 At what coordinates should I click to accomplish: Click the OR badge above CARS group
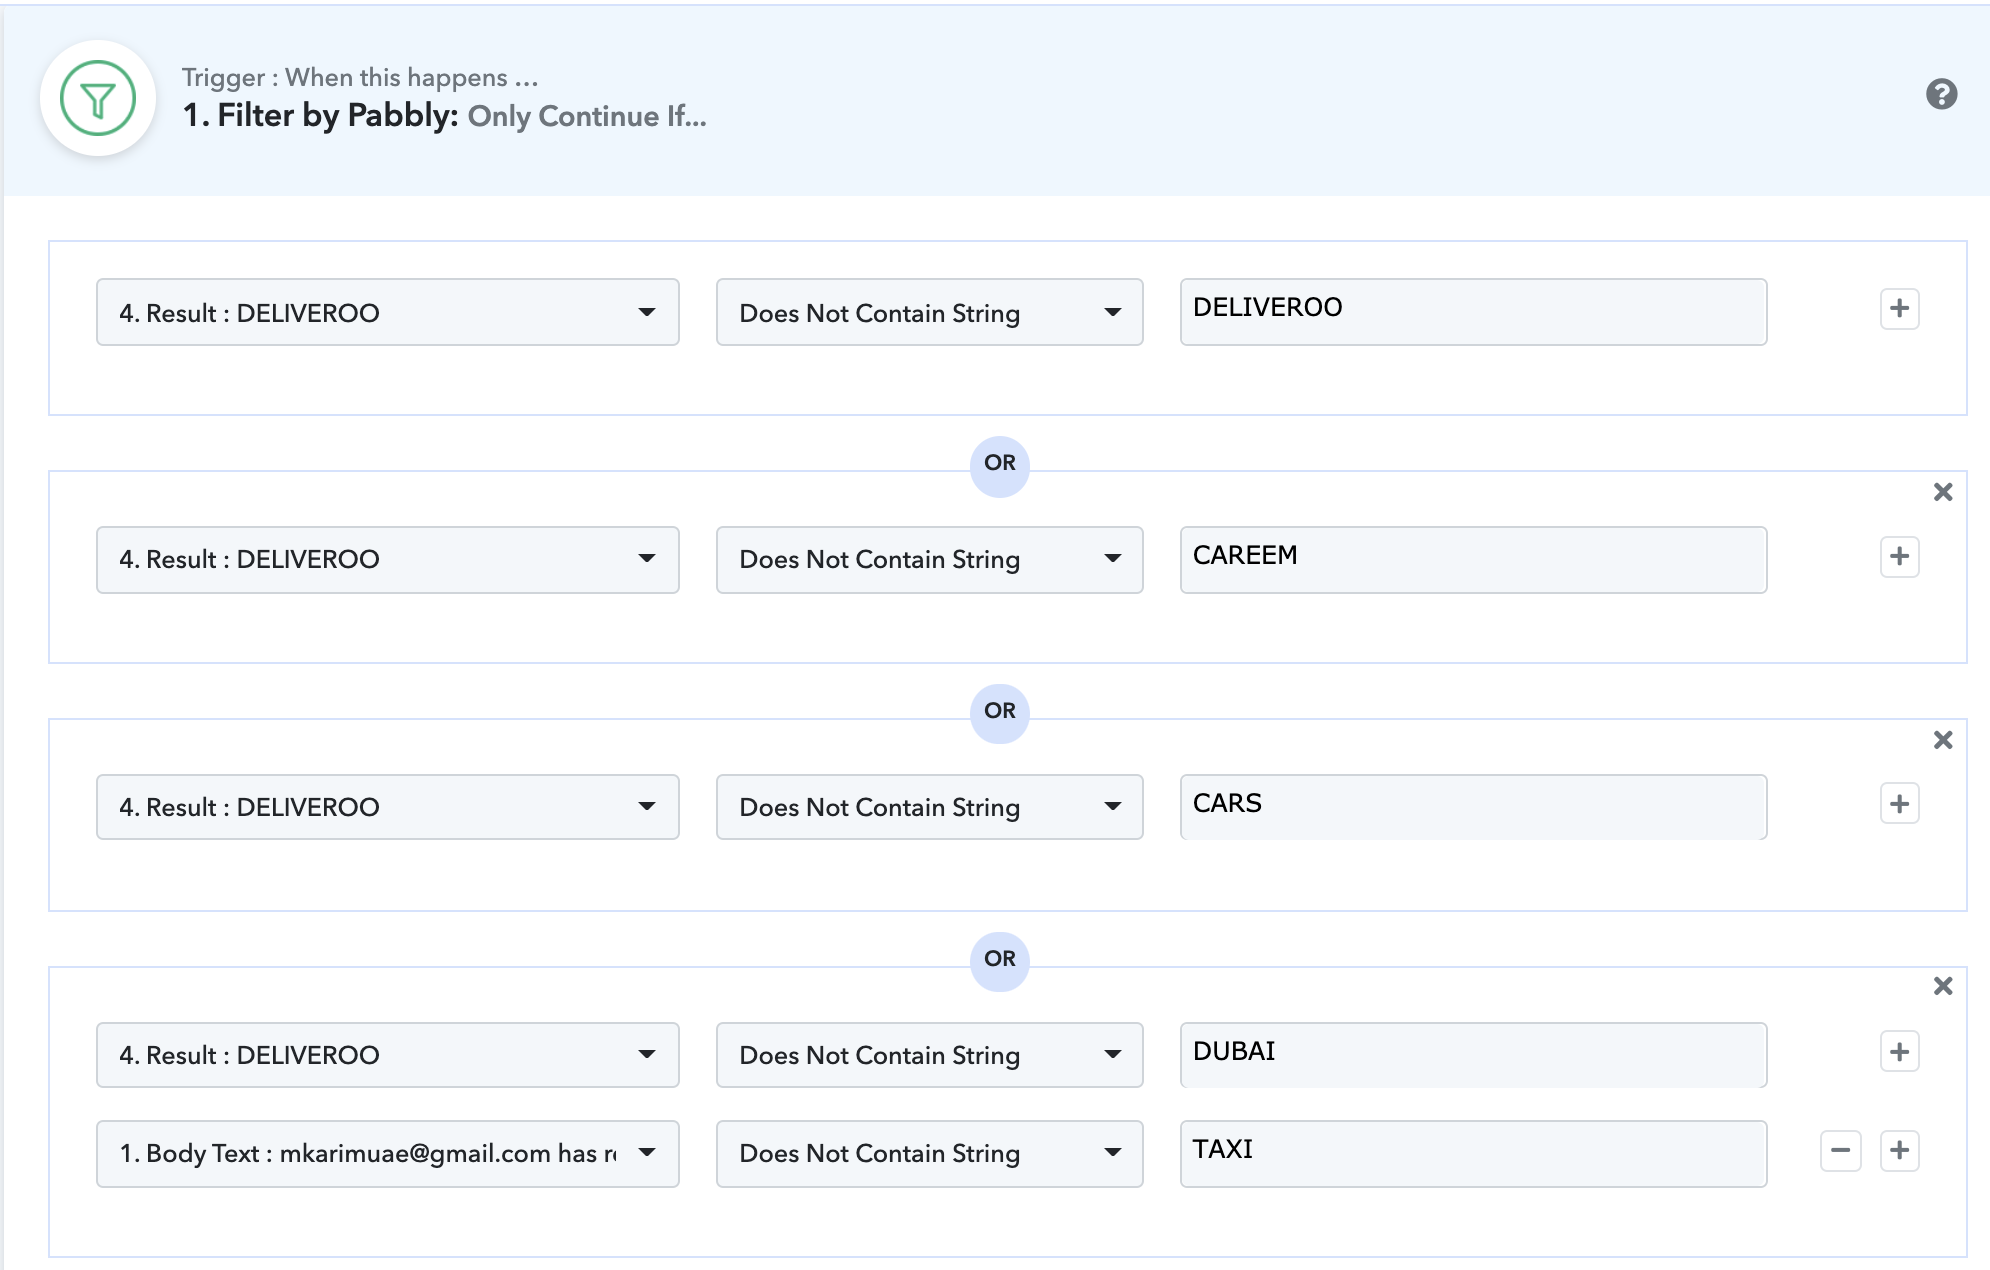(x=1000, y=714)
